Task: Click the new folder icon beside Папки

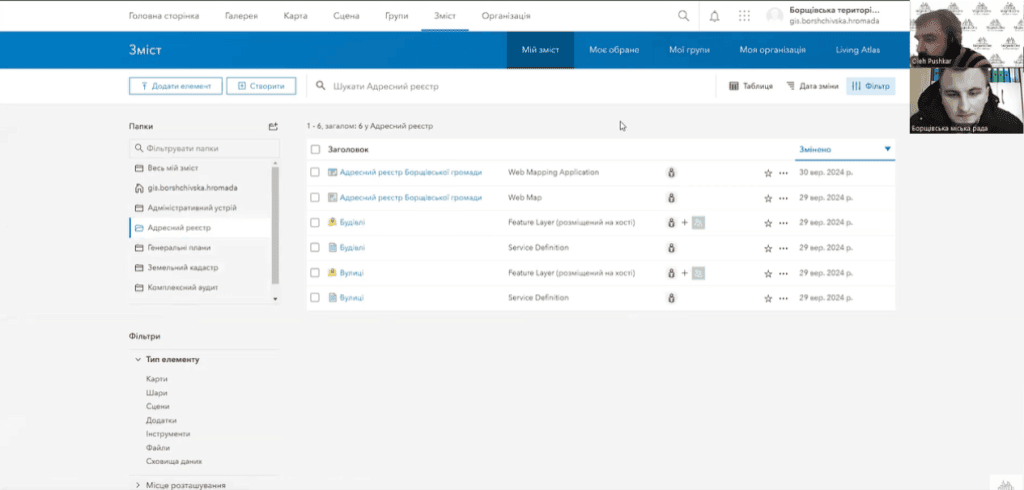Action: pos(273,127)
